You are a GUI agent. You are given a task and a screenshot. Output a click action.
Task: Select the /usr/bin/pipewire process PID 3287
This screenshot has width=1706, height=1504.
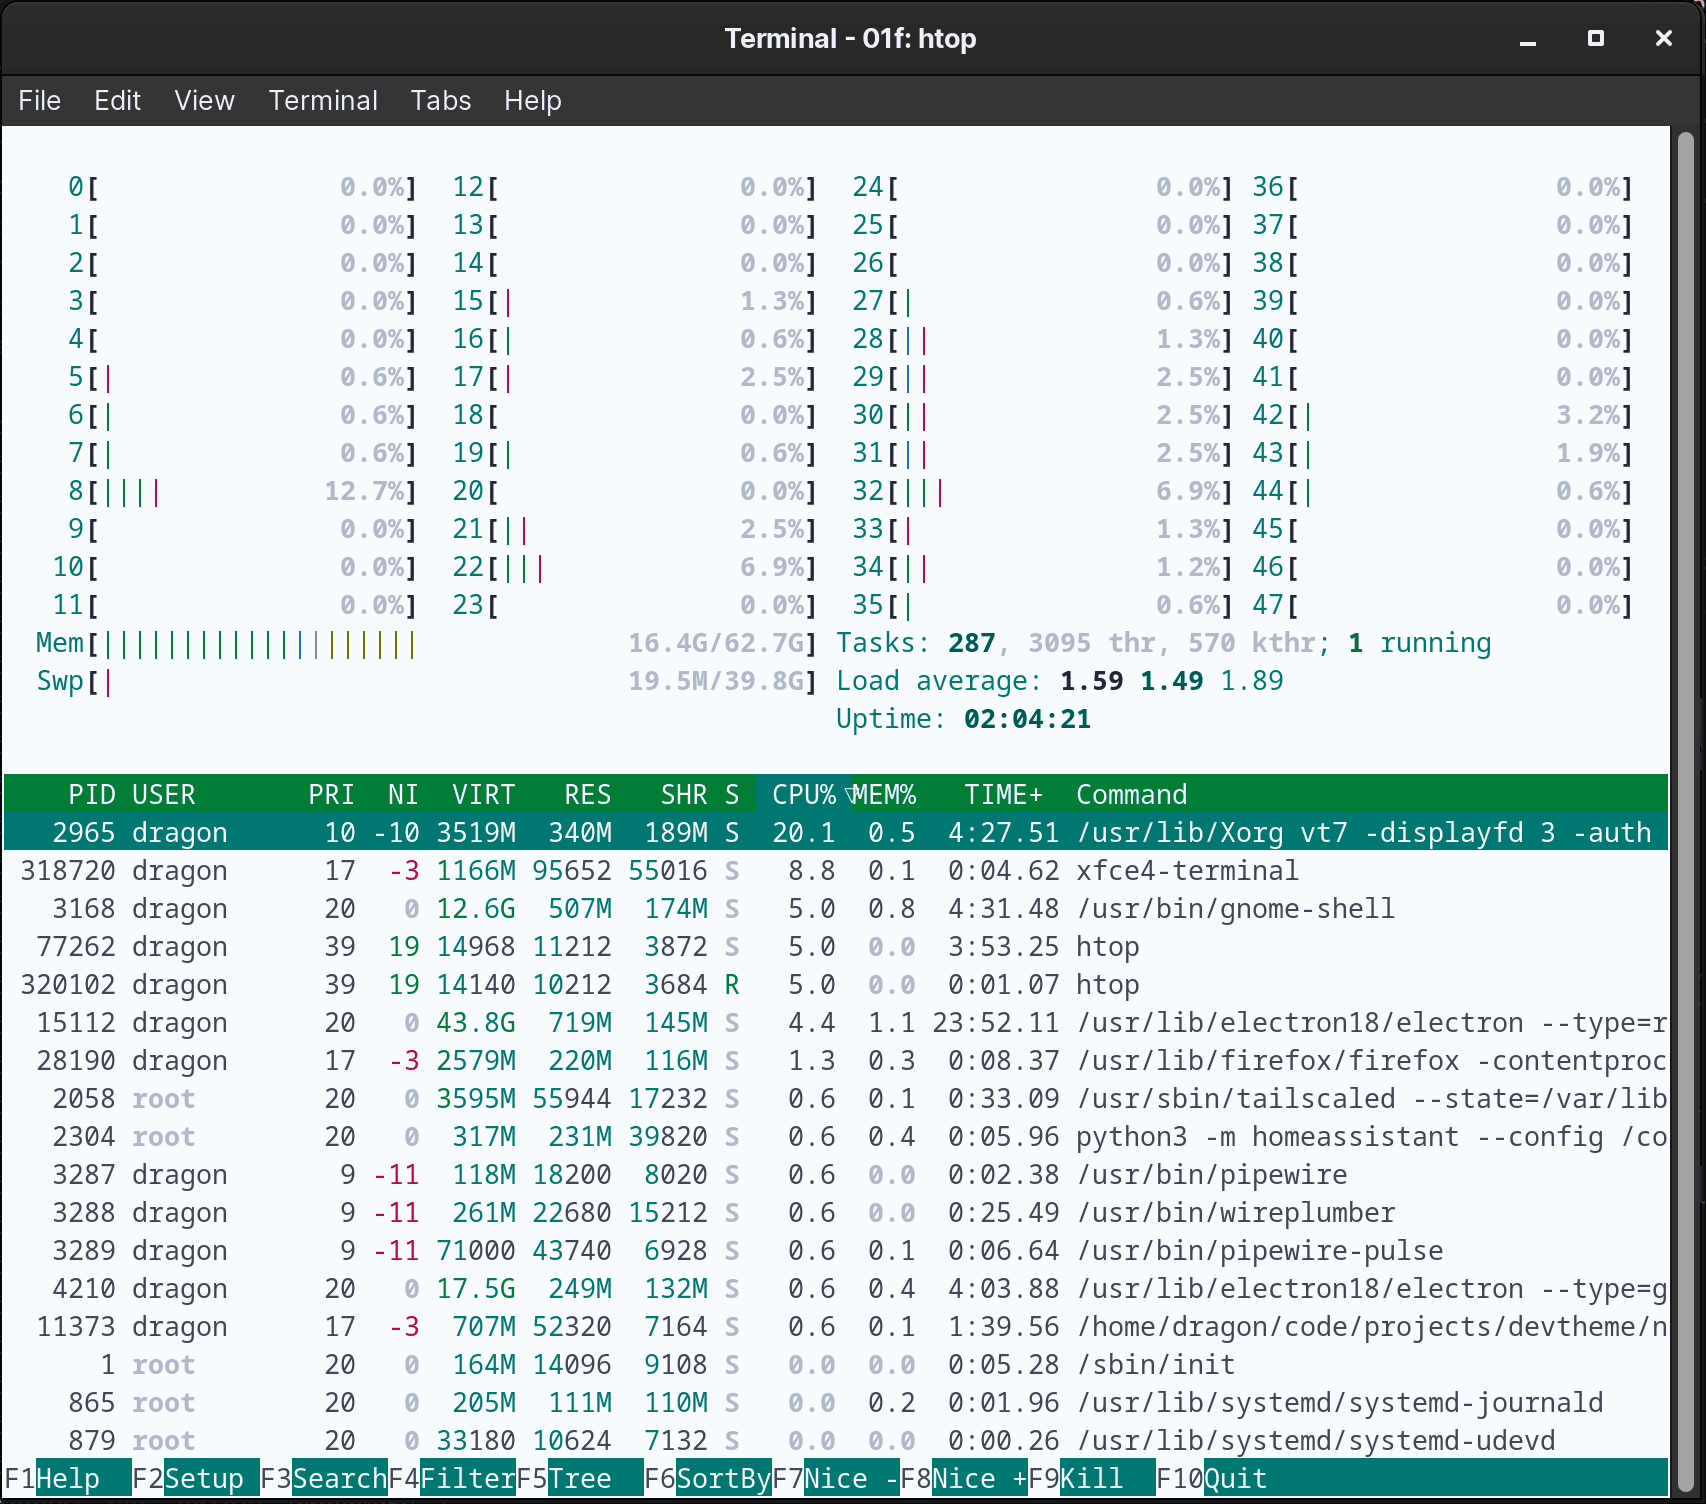point(836,1174)
